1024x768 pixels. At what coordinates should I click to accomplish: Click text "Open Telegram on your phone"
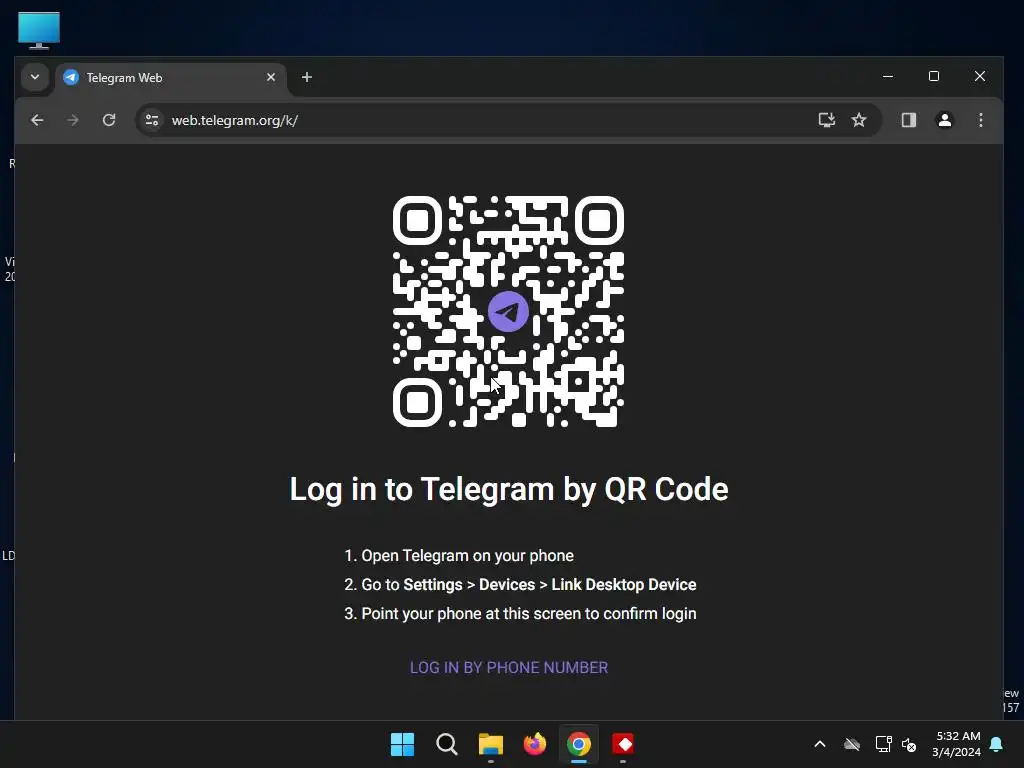click(468, 556)
